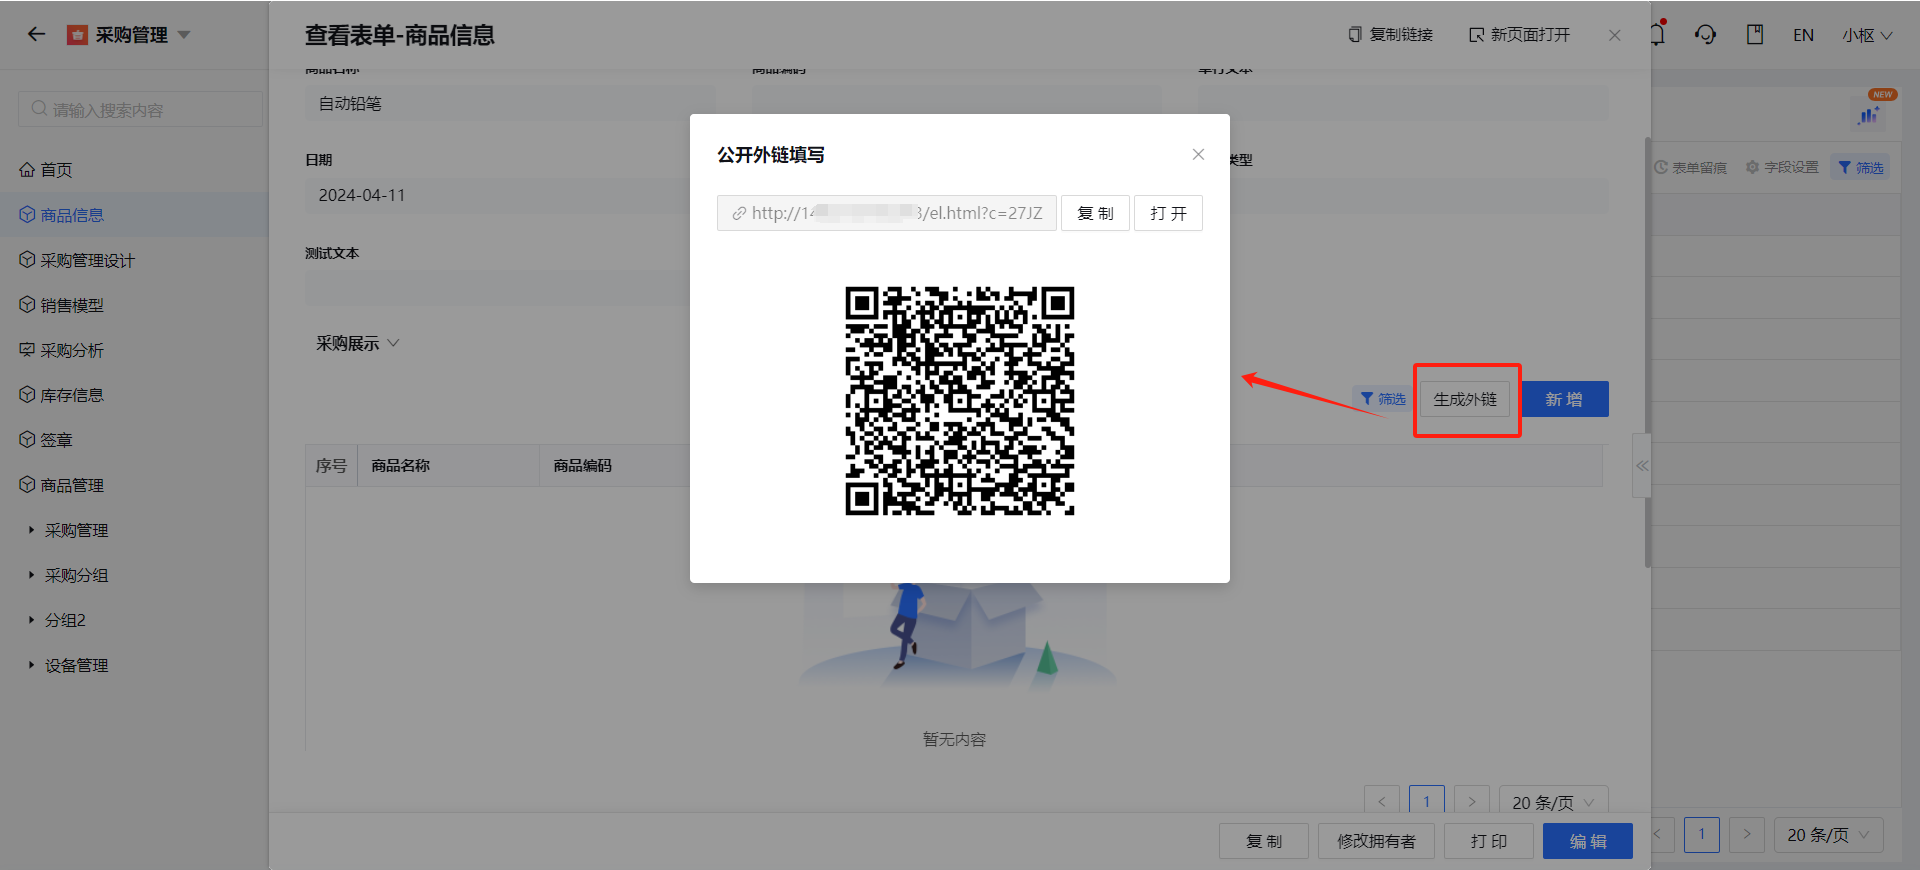Click the 修改拥有者 button

[x=1376, y=841]
